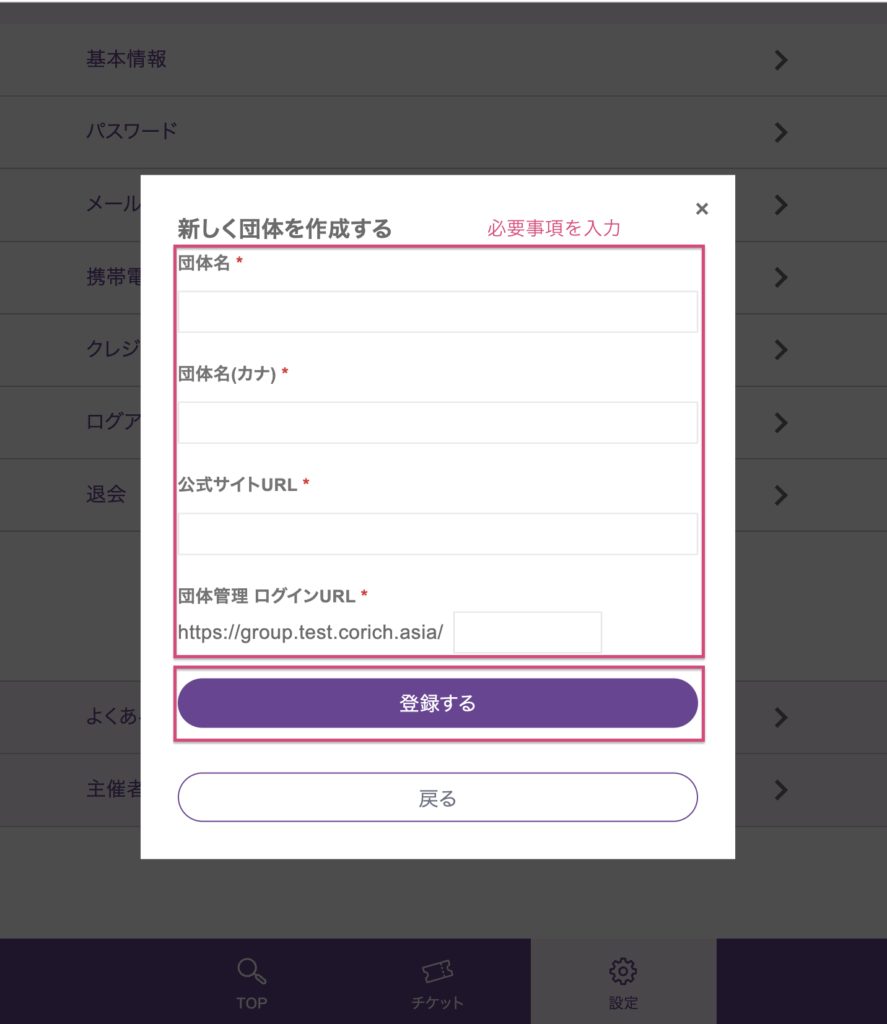Click the 公式サイトURL input box
887x1024 pixels.
pos(437,534)
